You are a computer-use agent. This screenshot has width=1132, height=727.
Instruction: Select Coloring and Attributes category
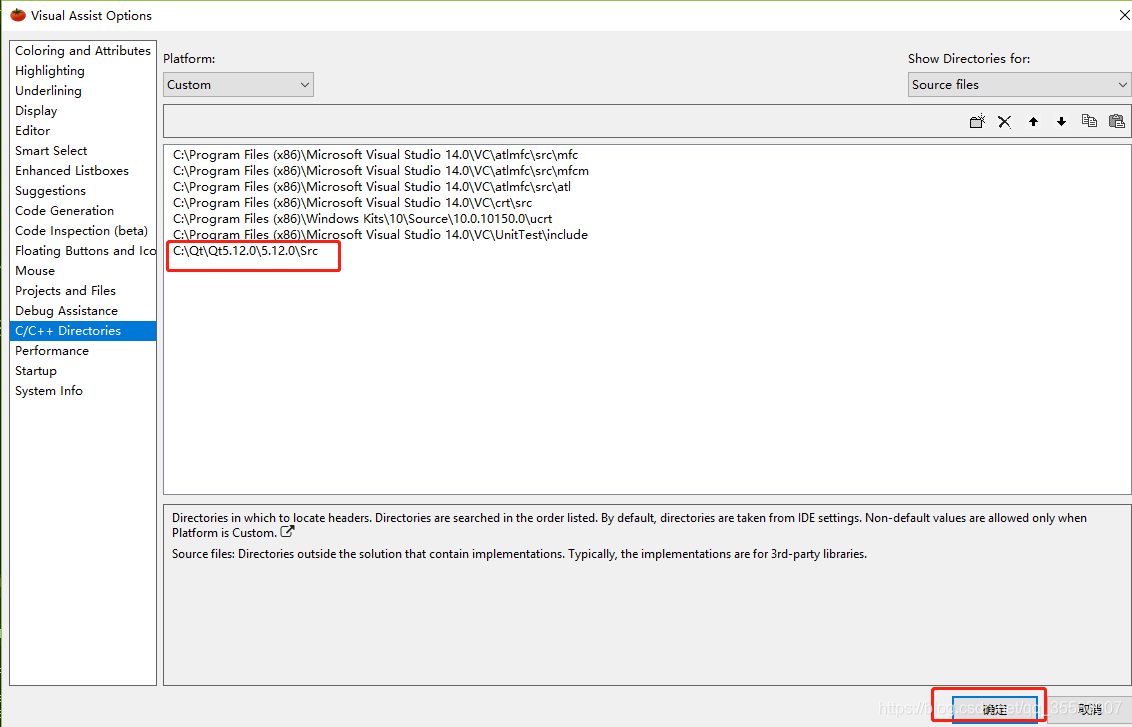tap(83, 51)
